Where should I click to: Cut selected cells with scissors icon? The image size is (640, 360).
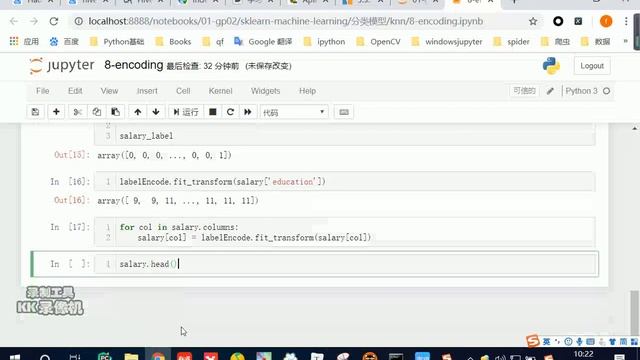pos(77,112)
